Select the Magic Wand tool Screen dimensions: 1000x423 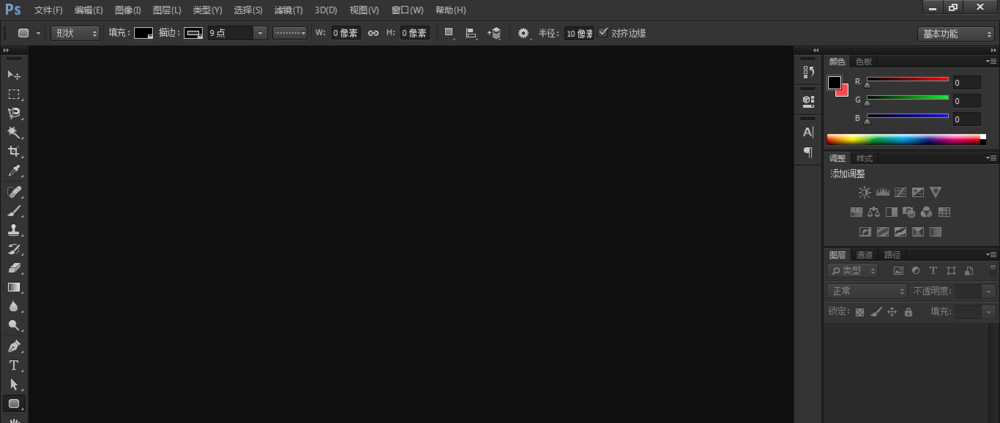coord(14,132)
